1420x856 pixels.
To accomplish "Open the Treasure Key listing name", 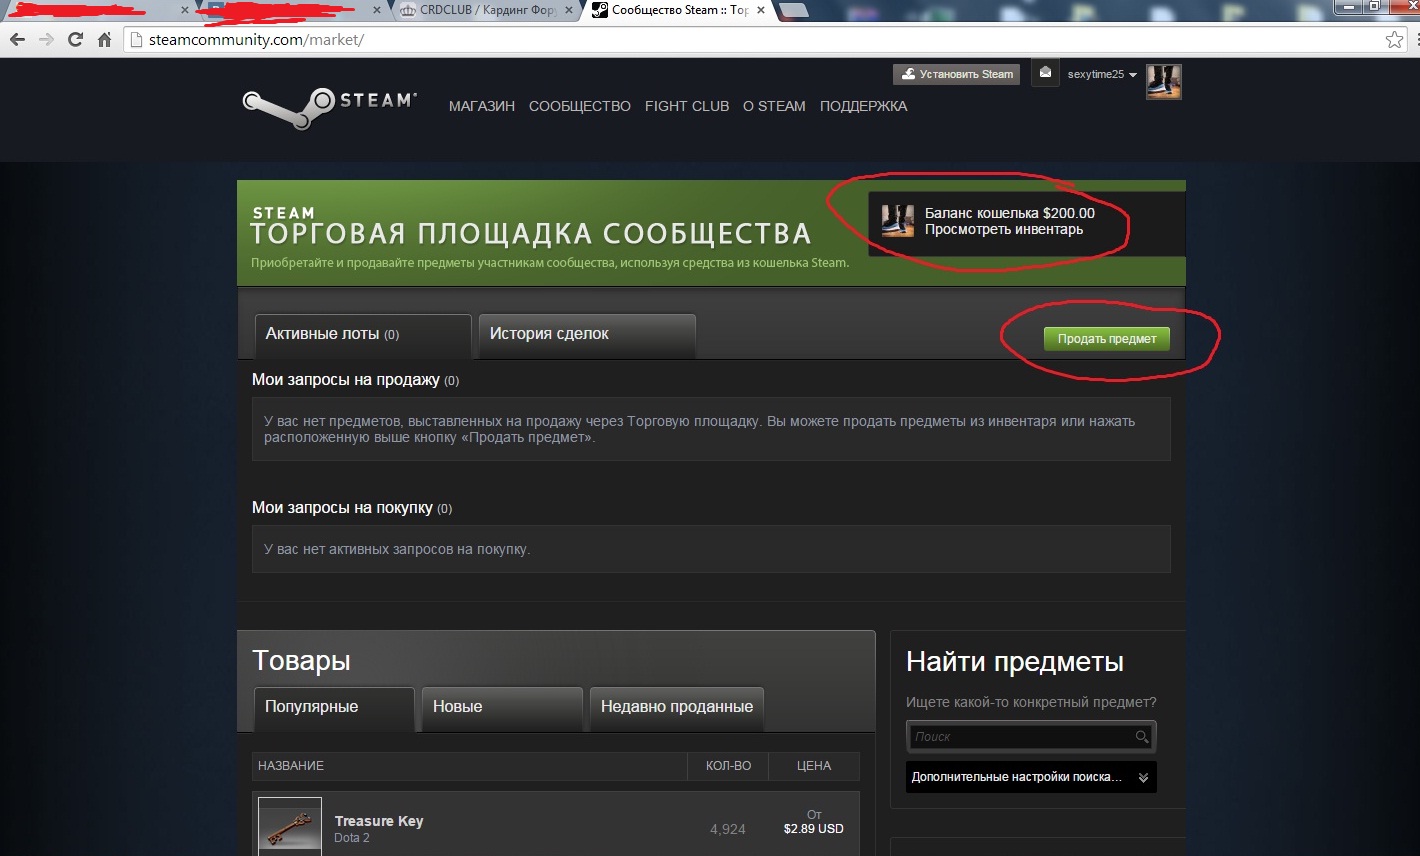I will tap(379, 821).
